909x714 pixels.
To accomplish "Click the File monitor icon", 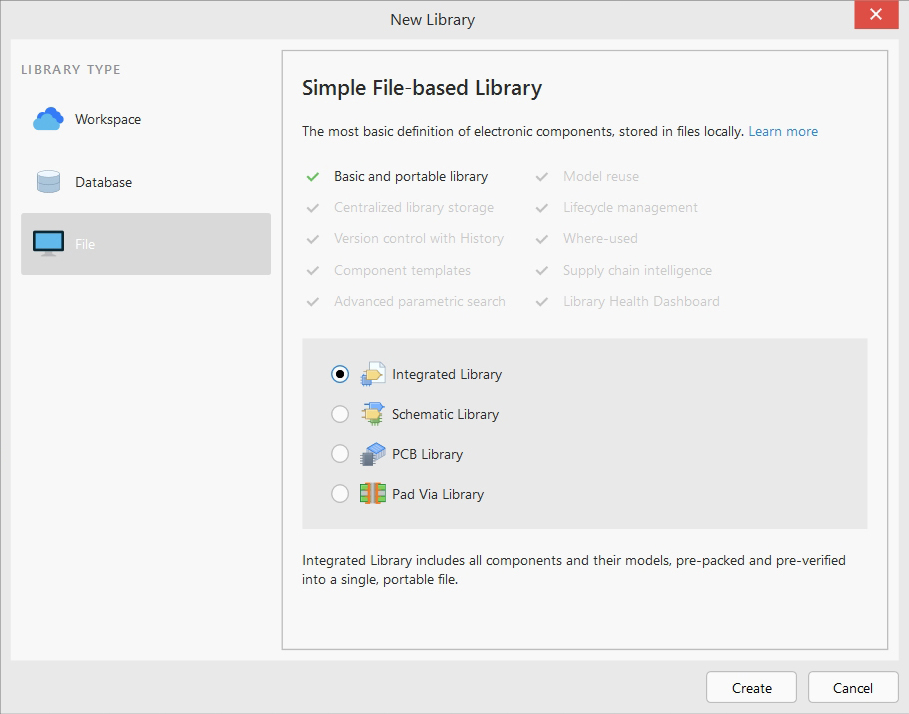I will click(x=48, y=243).
